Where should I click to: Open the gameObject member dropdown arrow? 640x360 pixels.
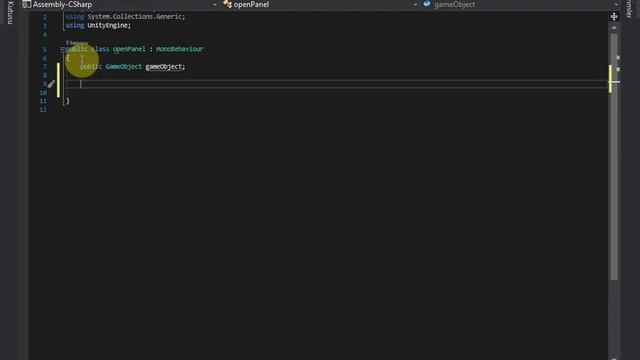pyautogui.click(x=616, y=4)
